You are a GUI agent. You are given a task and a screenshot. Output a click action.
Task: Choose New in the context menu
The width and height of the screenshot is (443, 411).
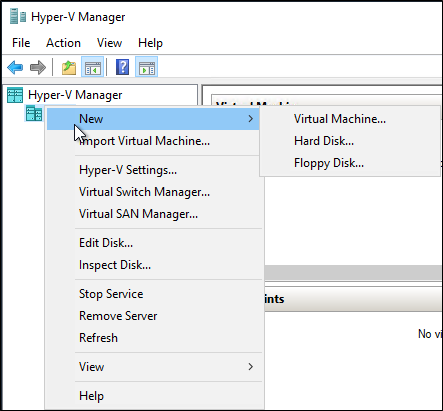tap(153, 119)
